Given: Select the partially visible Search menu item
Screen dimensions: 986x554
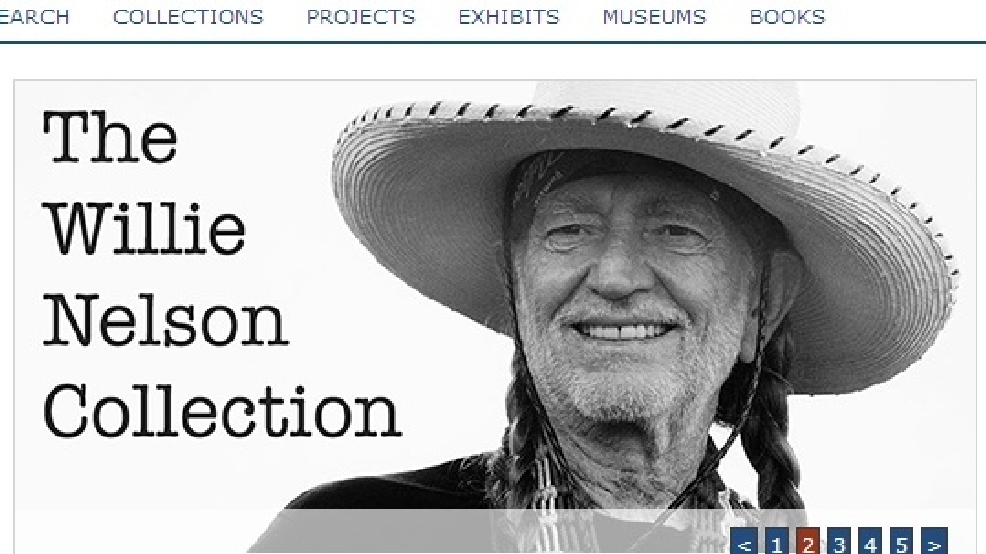Looking at the screenshot, I should click(x=34, y=17).
